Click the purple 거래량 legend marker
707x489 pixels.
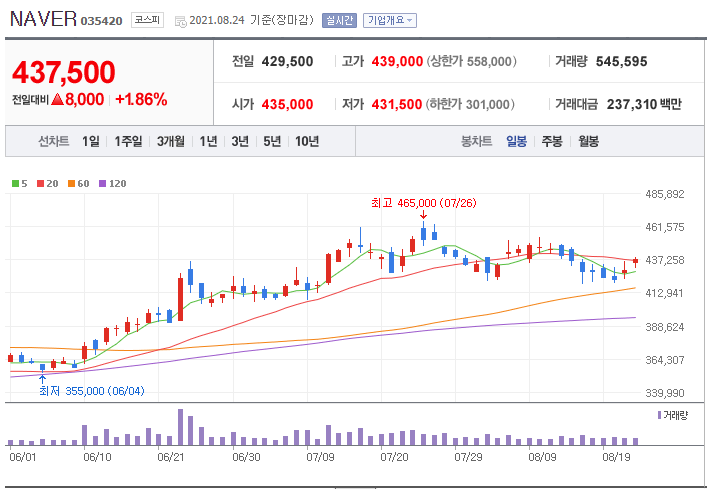(x=660, y=415)
